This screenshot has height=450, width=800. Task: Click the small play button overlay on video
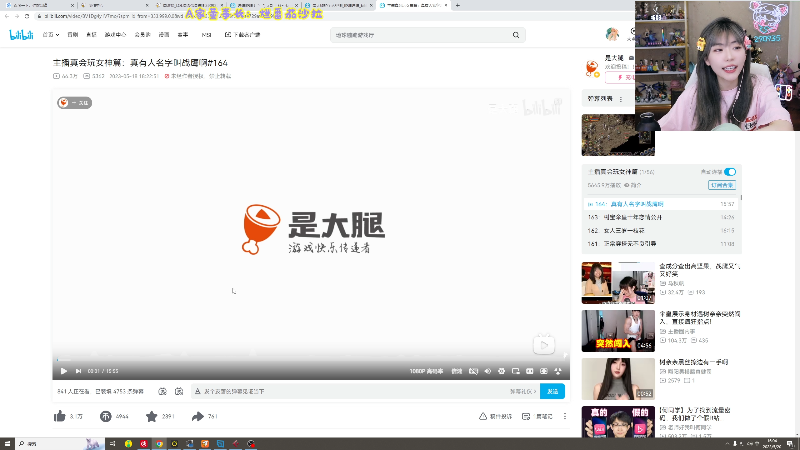pyautogui.click(x=544, y=345)
